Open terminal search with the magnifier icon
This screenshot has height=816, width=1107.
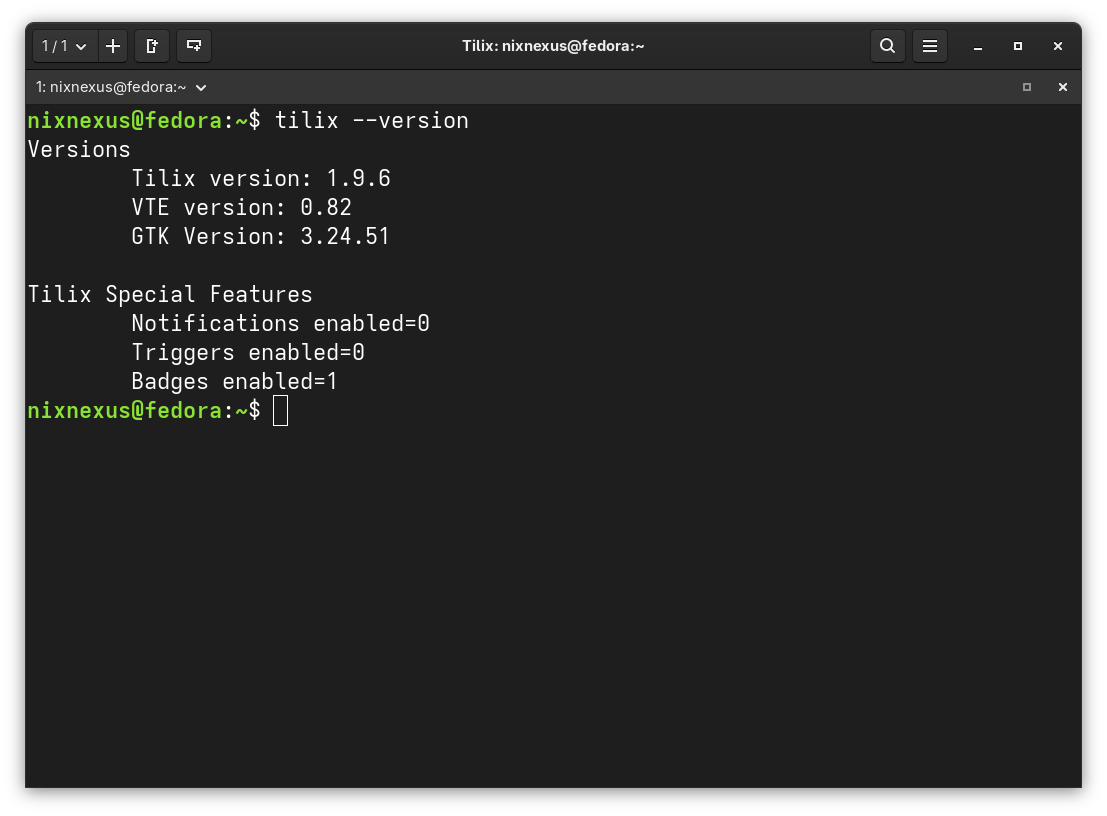point(888,46)
